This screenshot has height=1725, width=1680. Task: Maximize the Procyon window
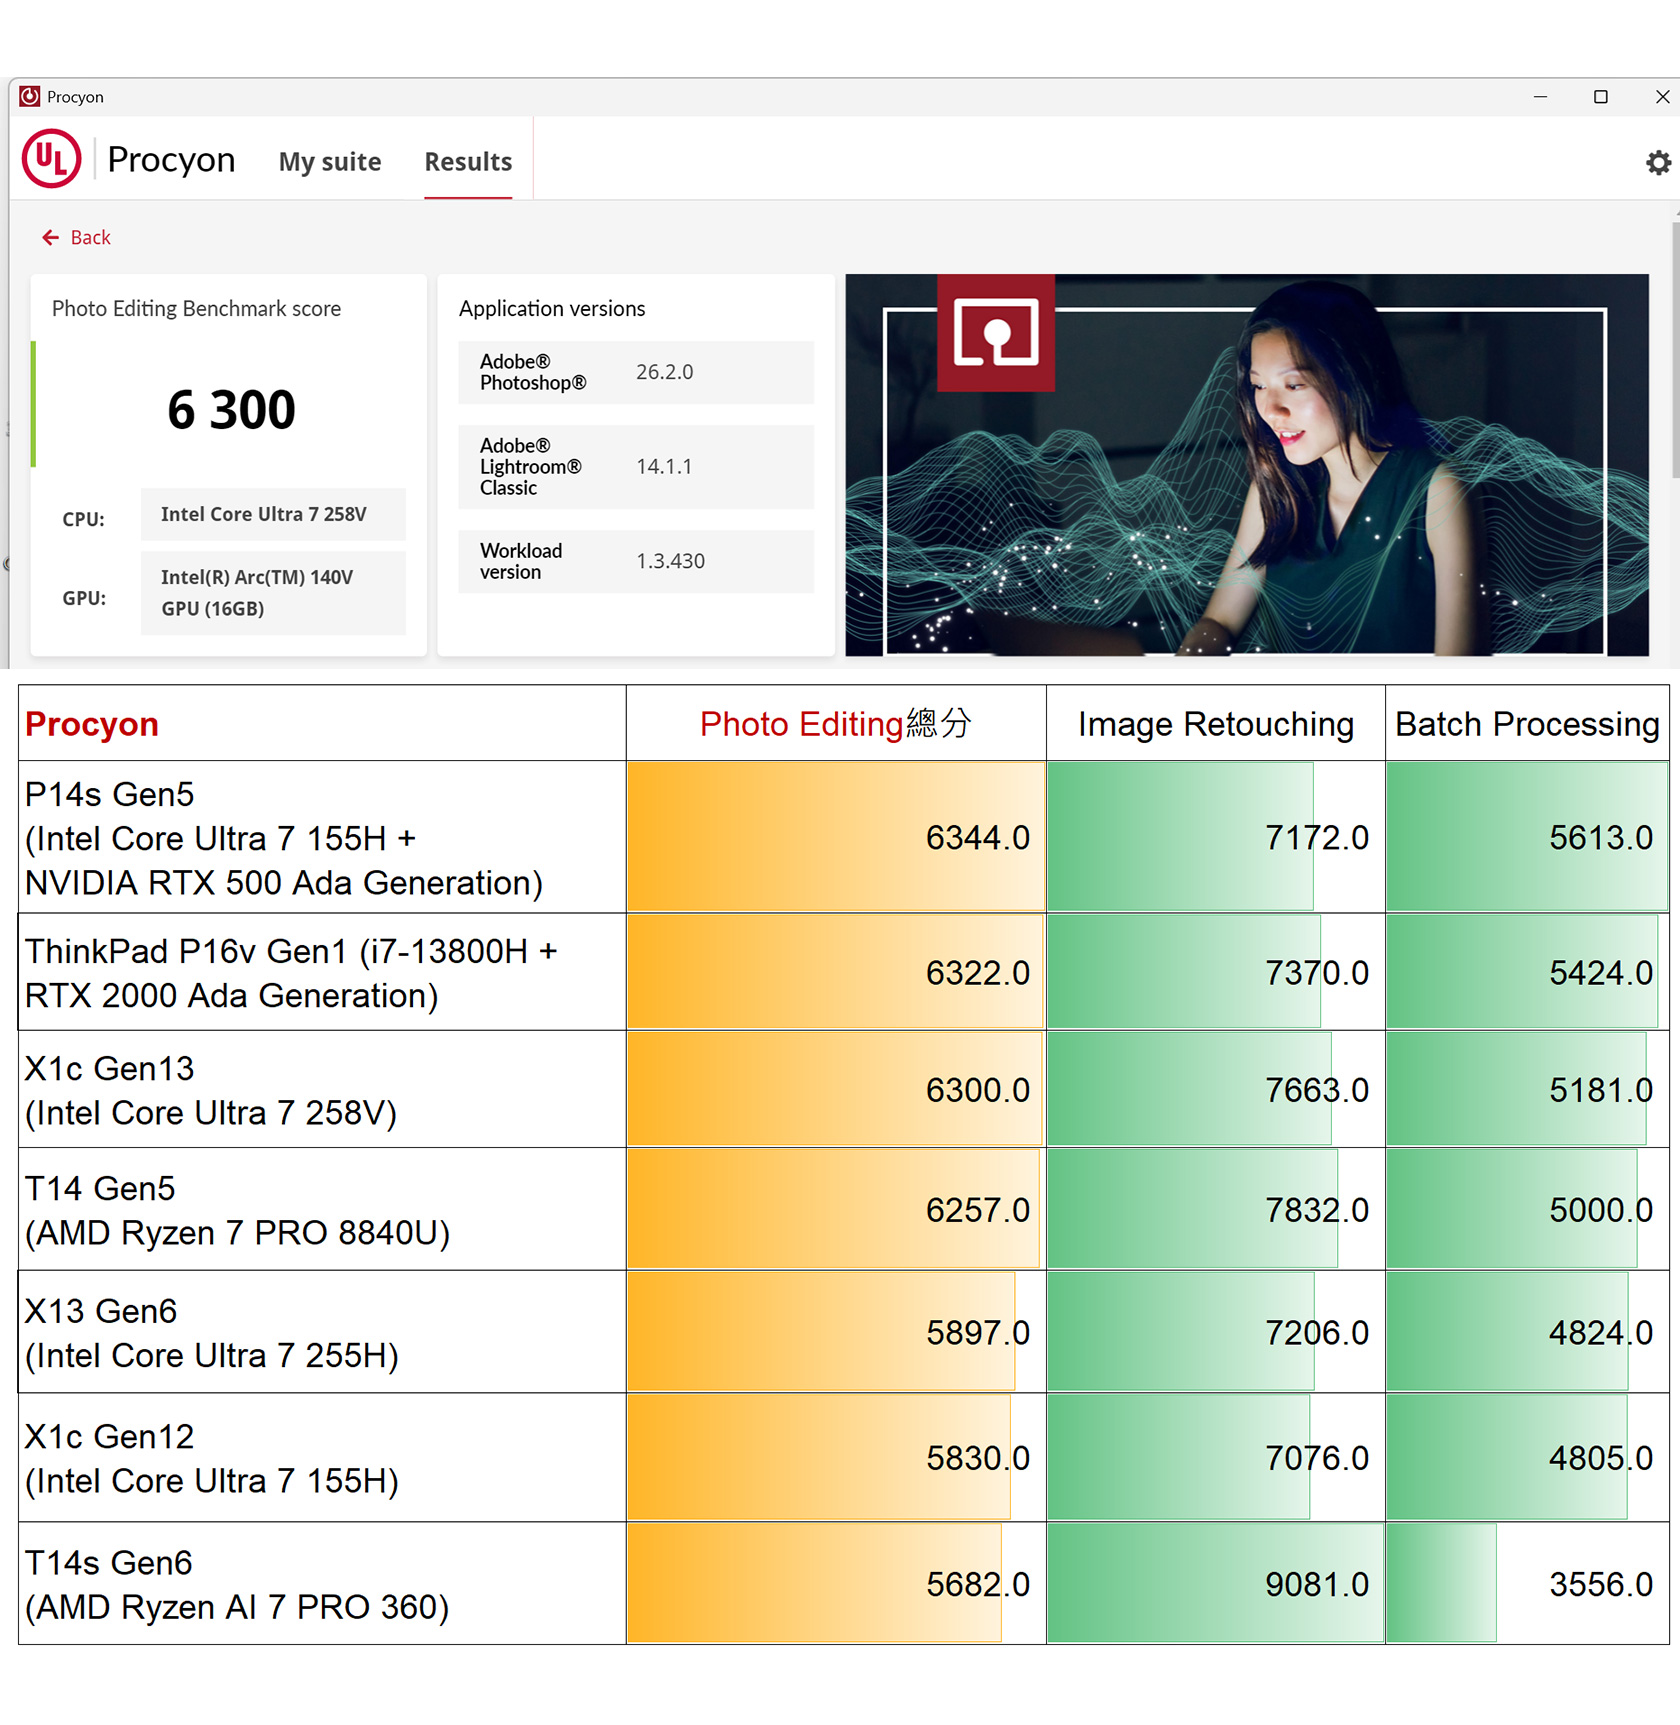(x=1600, y=96)
